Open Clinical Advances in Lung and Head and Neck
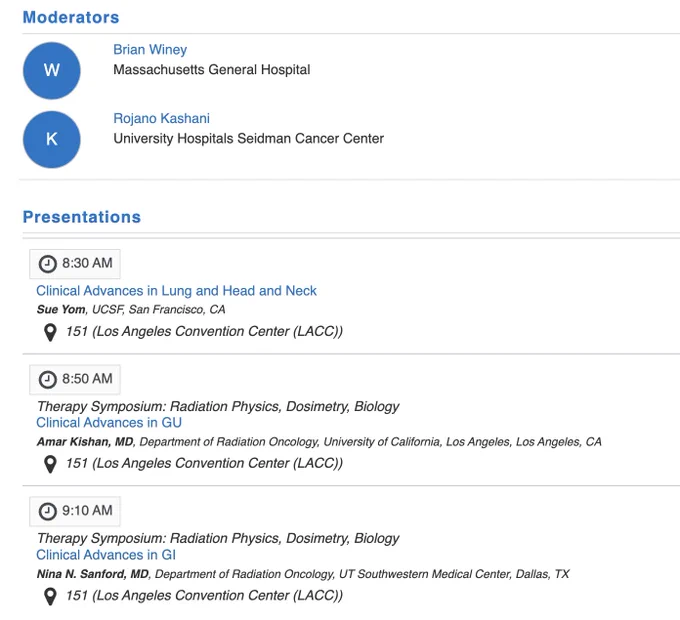Image resolution: width=680 pixels, height=620 pixels. pyautogui.click(x=176, y=290)
